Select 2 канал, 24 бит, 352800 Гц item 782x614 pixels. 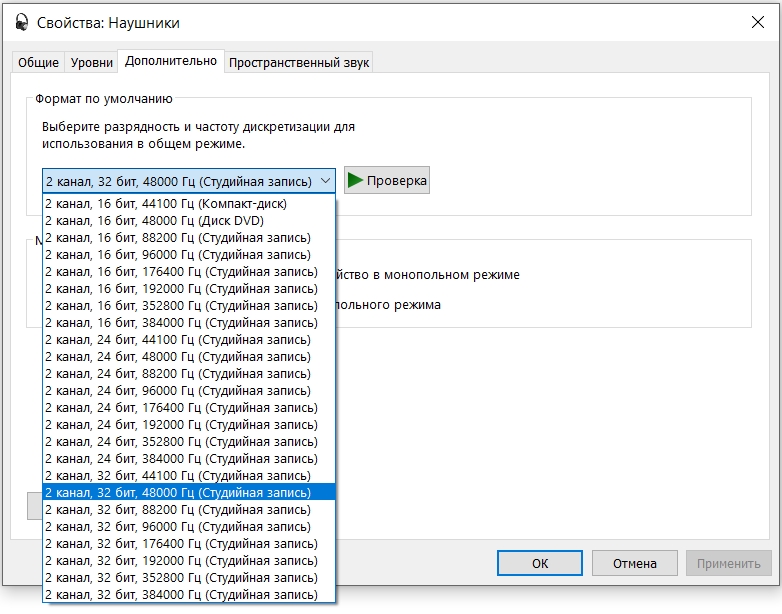pos(189,441)
